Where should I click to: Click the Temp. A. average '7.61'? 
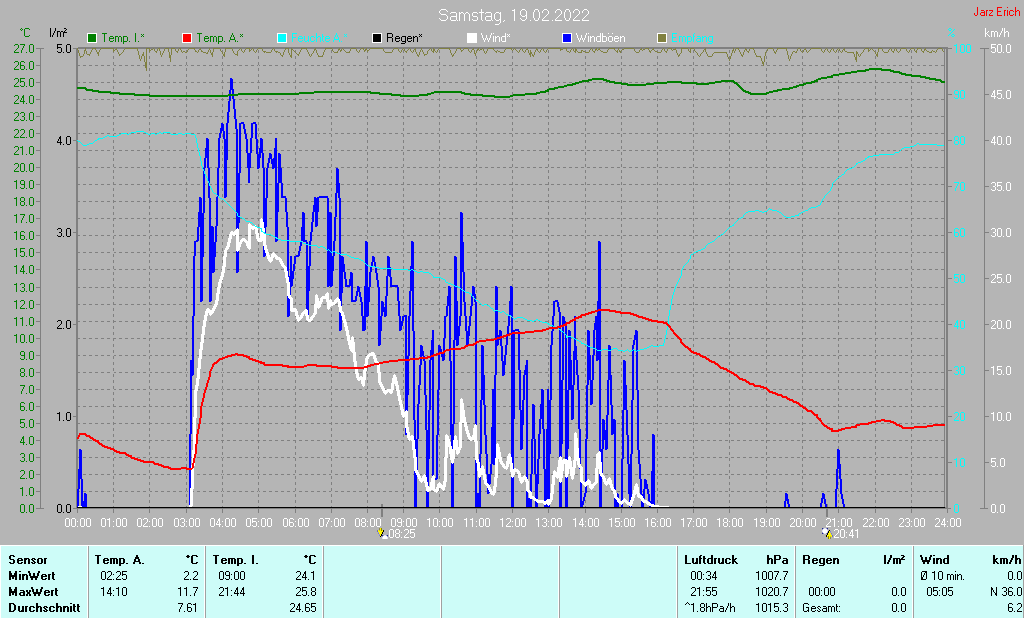pyautogui.click(x=187, y=608)
